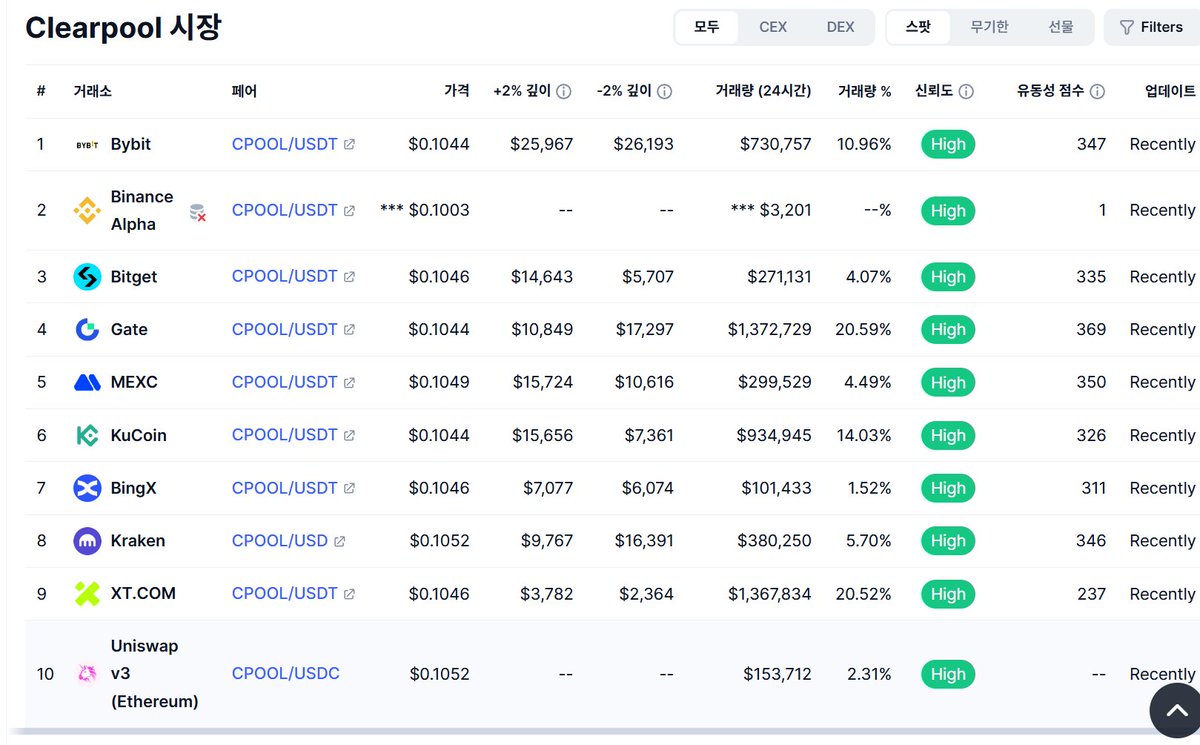Image resolution: width=1200 pixels, height=745 pixels.
Task: Show info icon next to 유동성 점수
Action: (1097, 91)
